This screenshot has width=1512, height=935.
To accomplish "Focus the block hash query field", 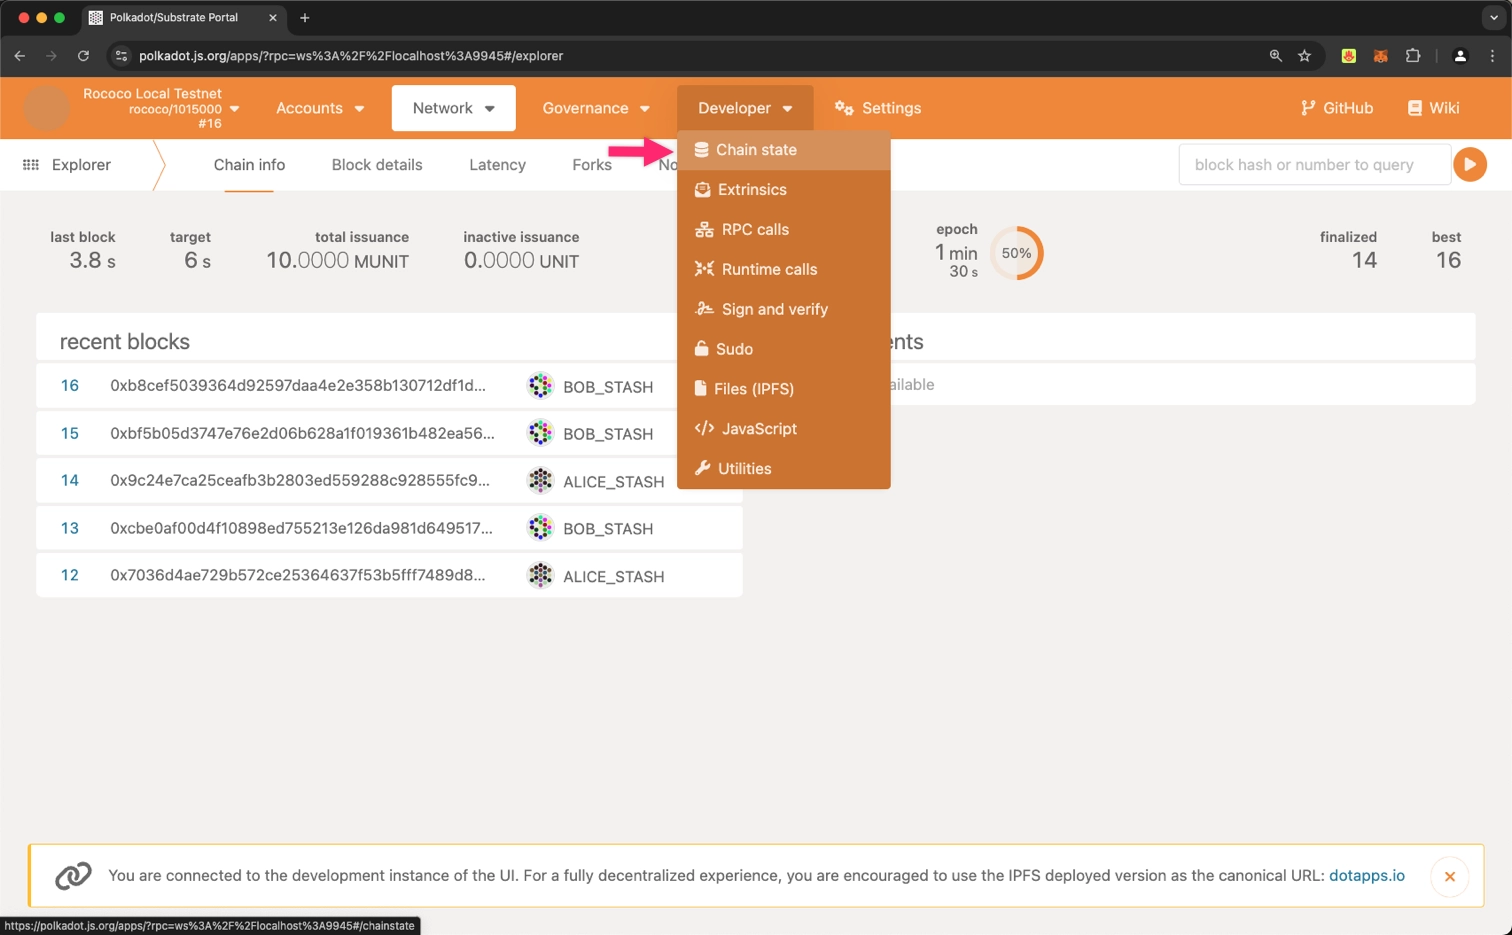I will (x=1313, y=165).
